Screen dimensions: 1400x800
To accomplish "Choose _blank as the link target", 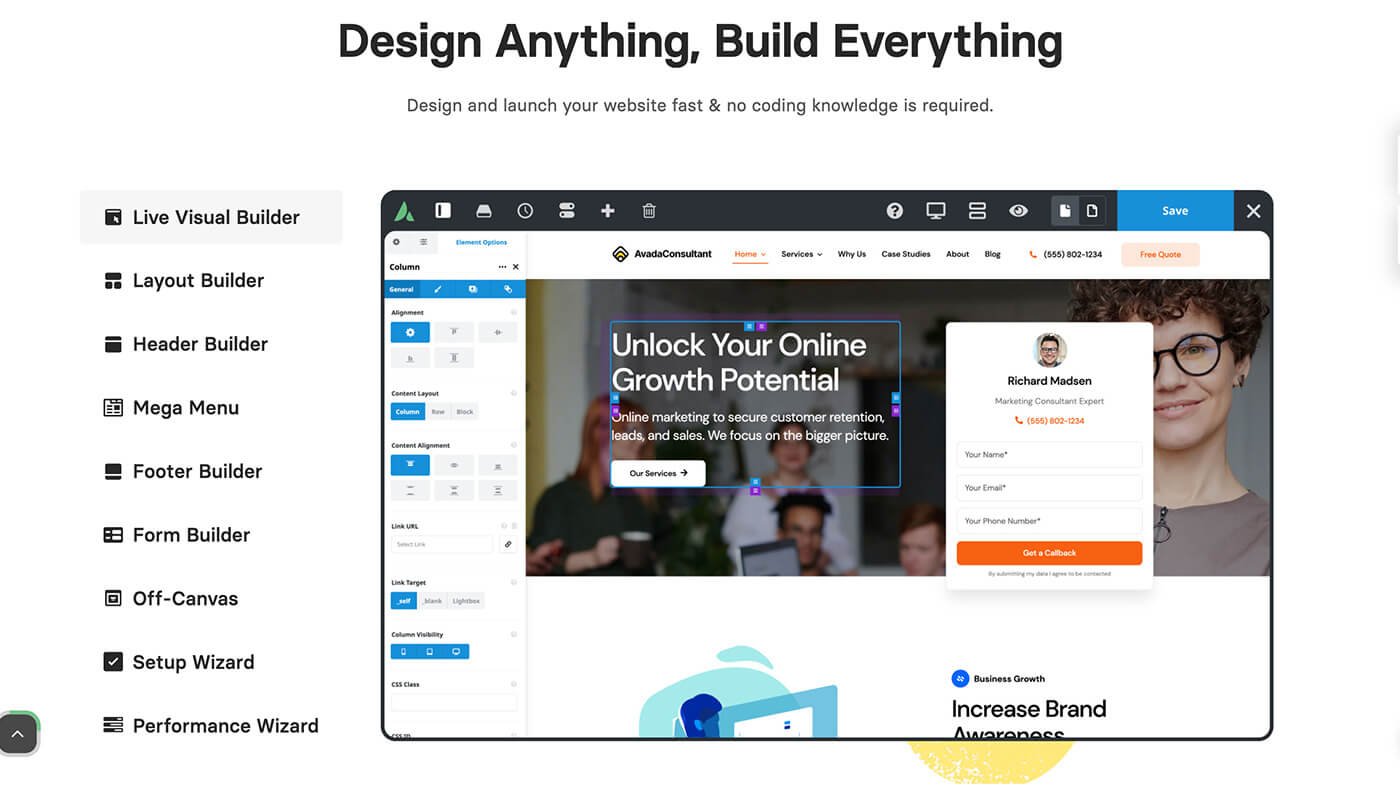I will (x=432, y=601).
